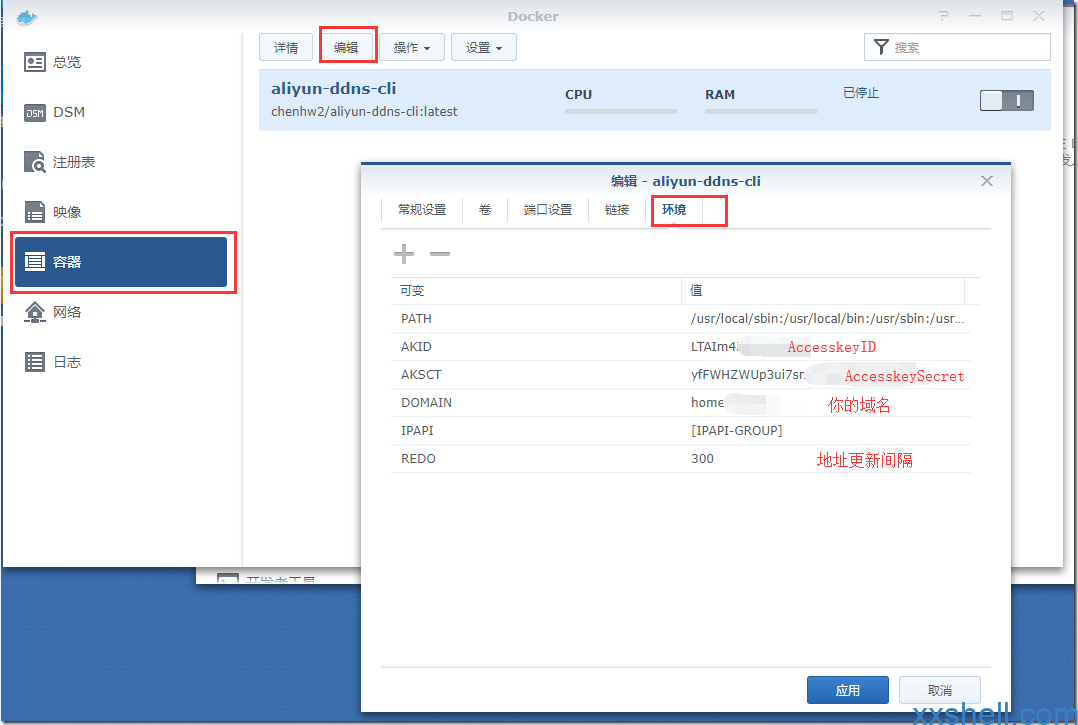Close the 编辑 aliyun-ddns-cli dialog
1078x725 pixels.
(x=987, y=181)
